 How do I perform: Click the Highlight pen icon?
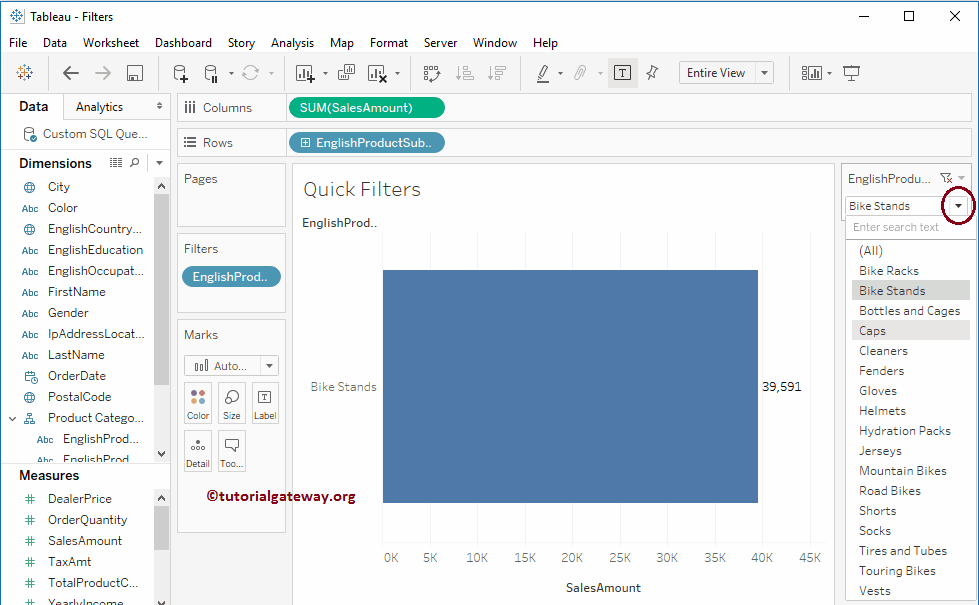pos(543,73)
